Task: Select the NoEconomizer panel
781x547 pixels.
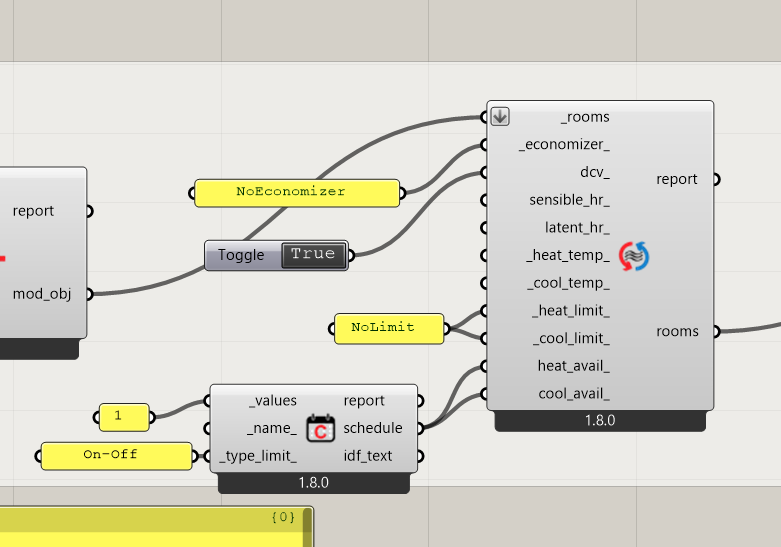Action: coord(297,193)
